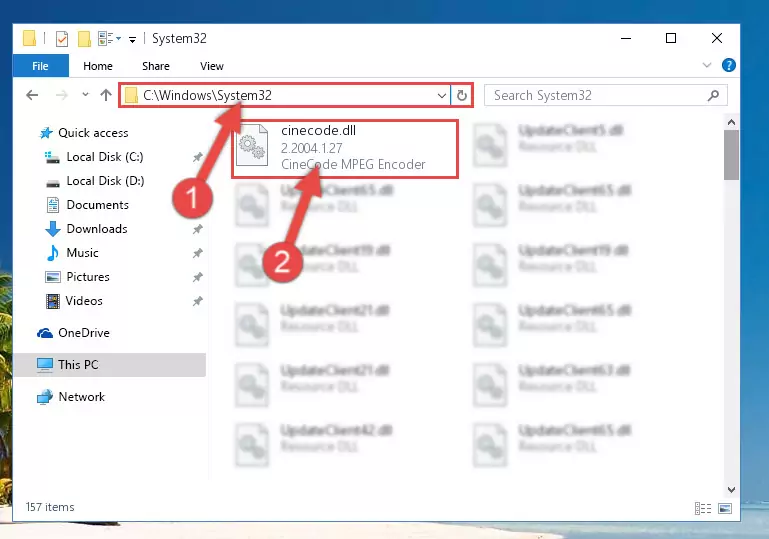This screenshot has width=769, height=539.
Task: Switch to Large icons view in status bar
Action: coord(725,509)
